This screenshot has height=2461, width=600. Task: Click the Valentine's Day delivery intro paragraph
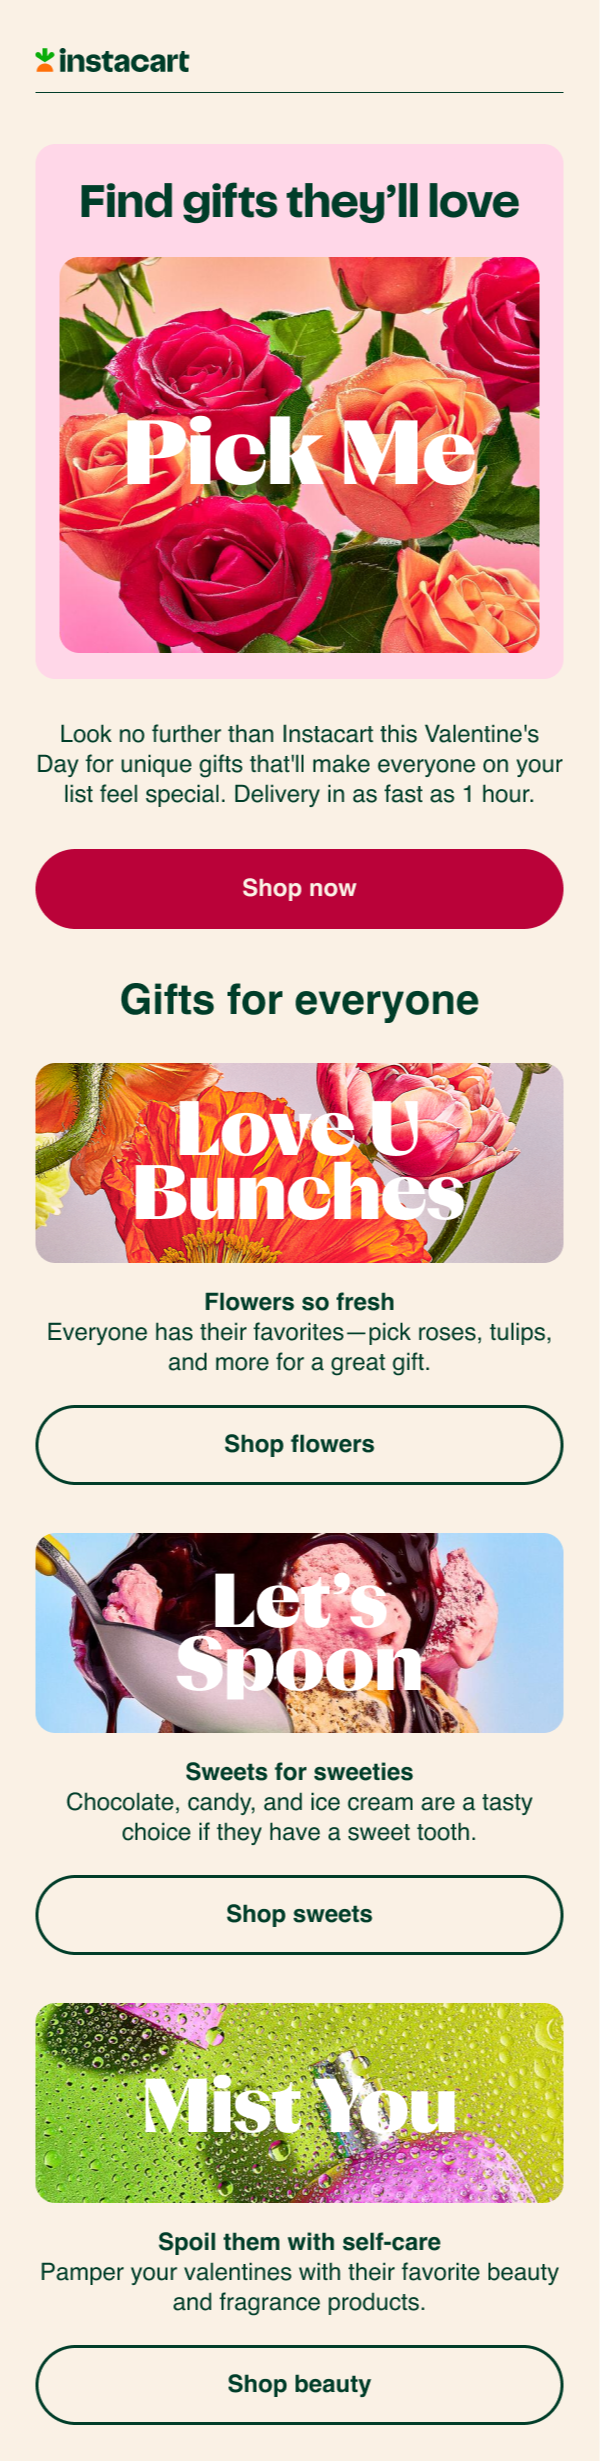point(299,764)
